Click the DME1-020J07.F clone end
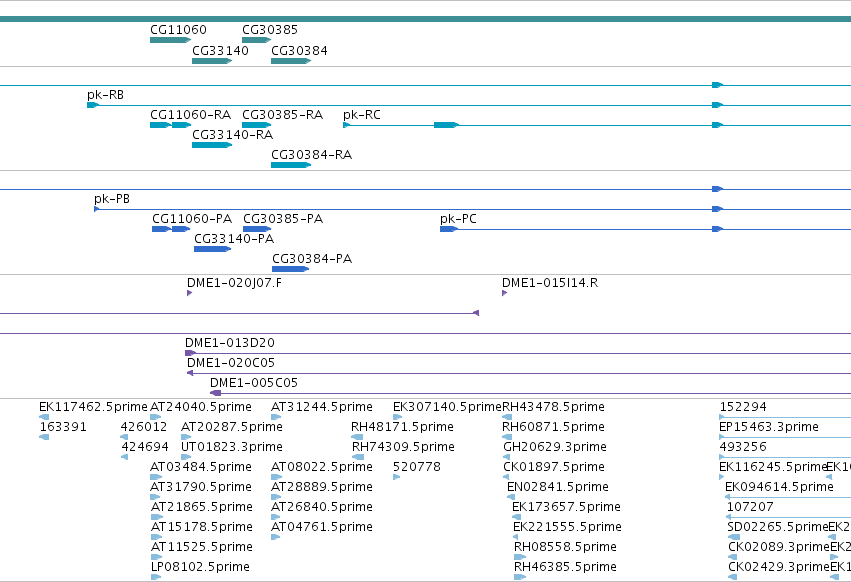The width and height of the screenshot is (851, 582). 189,293
